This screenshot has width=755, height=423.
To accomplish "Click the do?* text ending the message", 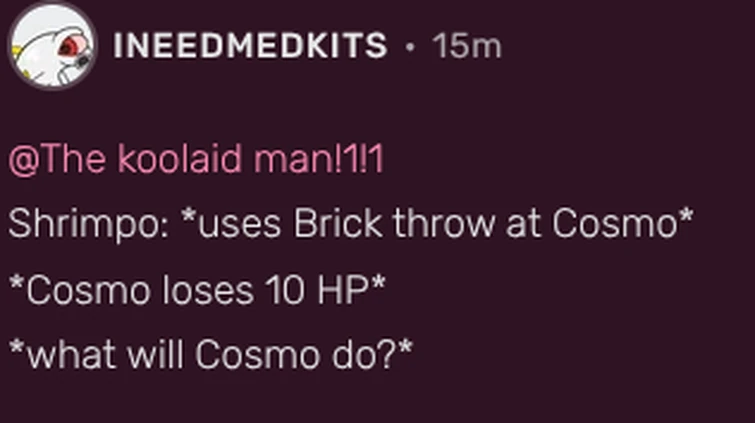I will point(372,354).
